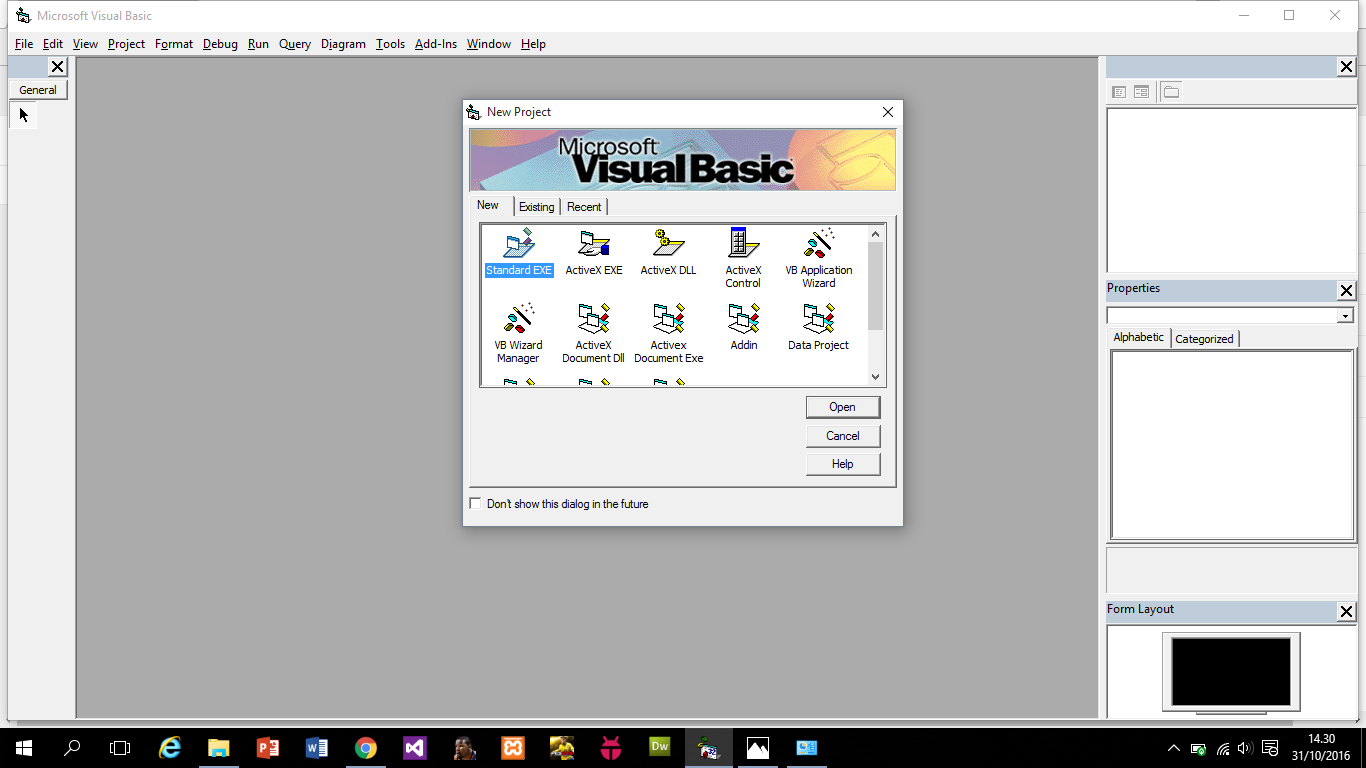Select ActiveX Document Dll icon

click(x=593, y=334)
